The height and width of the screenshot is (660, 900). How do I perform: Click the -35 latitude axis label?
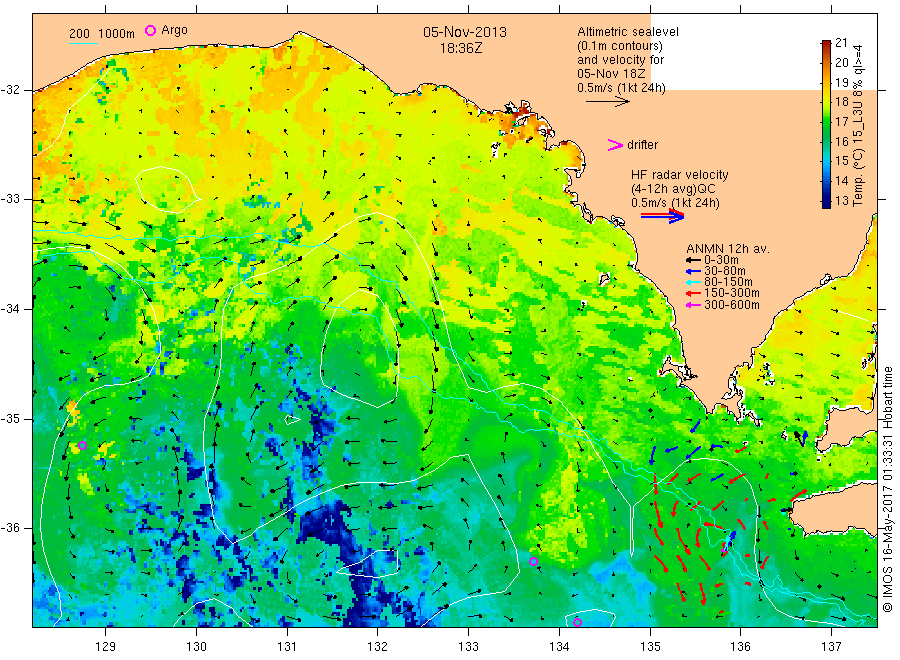tap(9, 418)
